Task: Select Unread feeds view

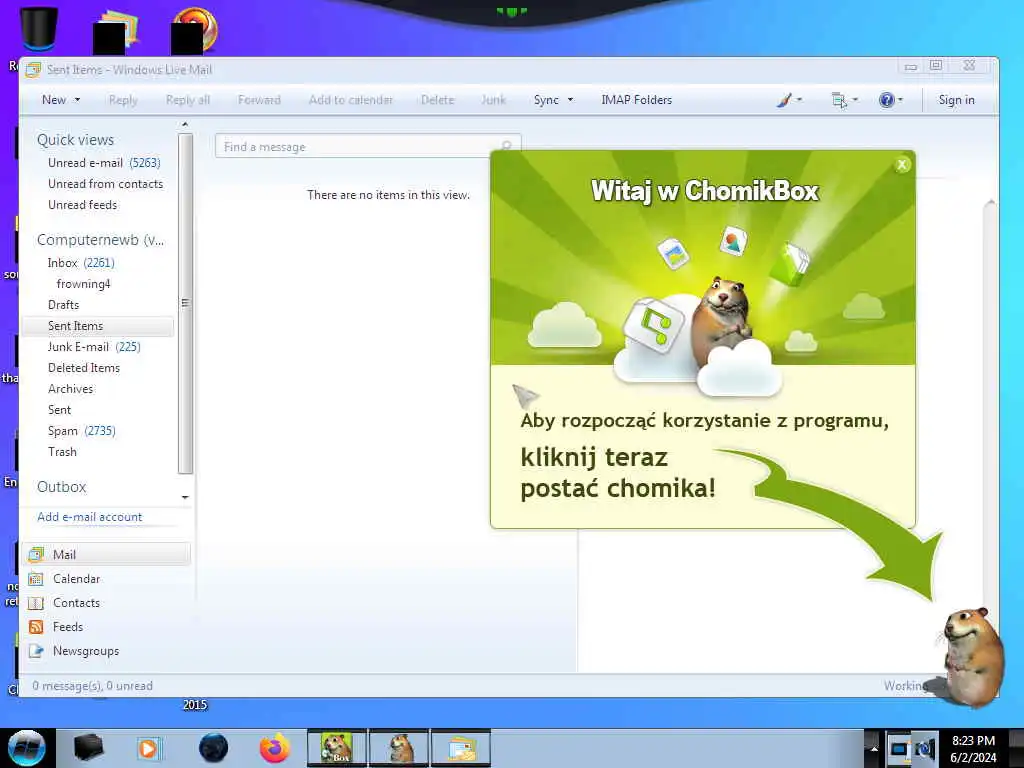Action: click(x=82, y=204)
